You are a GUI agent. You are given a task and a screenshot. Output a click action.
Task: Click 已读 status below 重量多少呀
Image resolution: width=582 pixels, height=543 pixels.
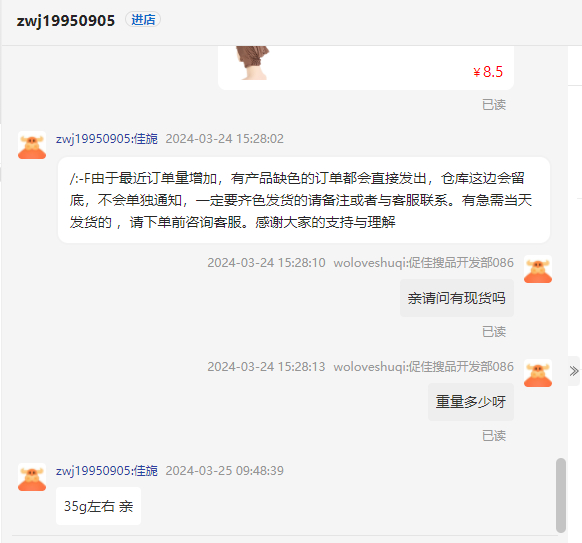coord(494,436)
